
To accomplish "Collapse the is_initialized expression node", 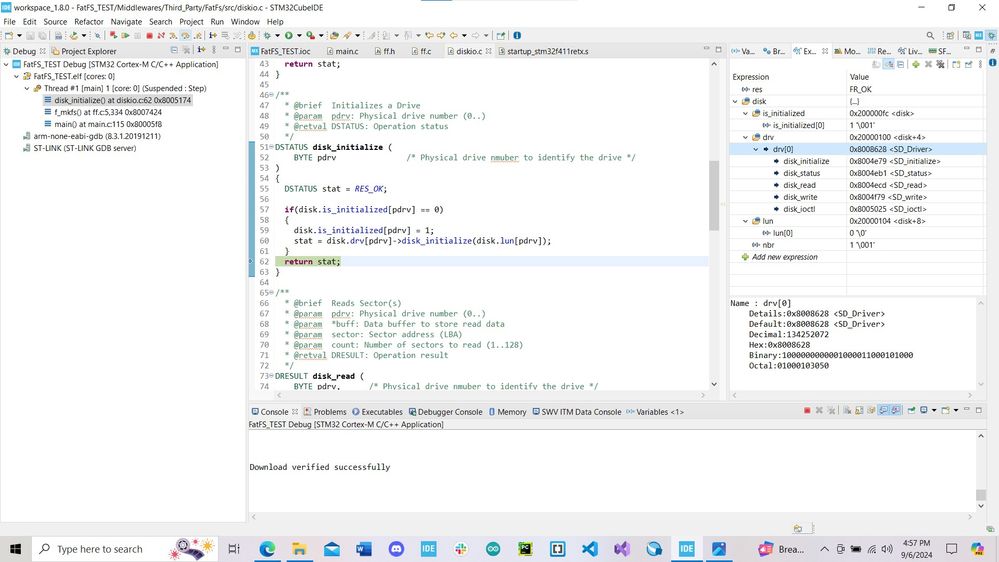I will (745, 113).
